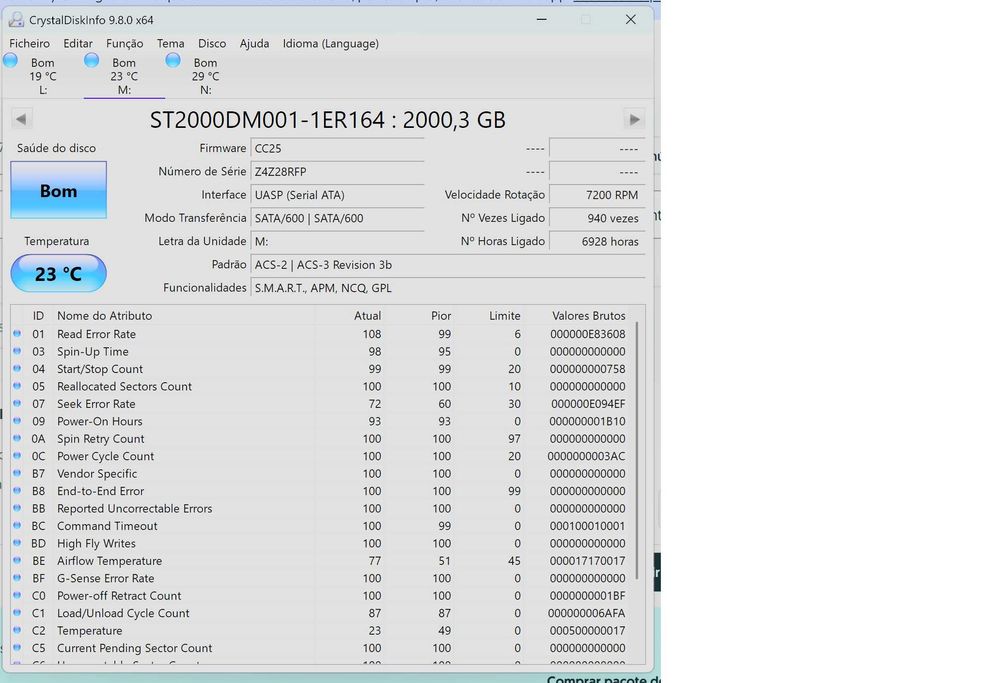The height and width of the screenshot is (683, 1000).
Task: Click the rotation speed field 7200 RPM
Action: coord(597,195)
